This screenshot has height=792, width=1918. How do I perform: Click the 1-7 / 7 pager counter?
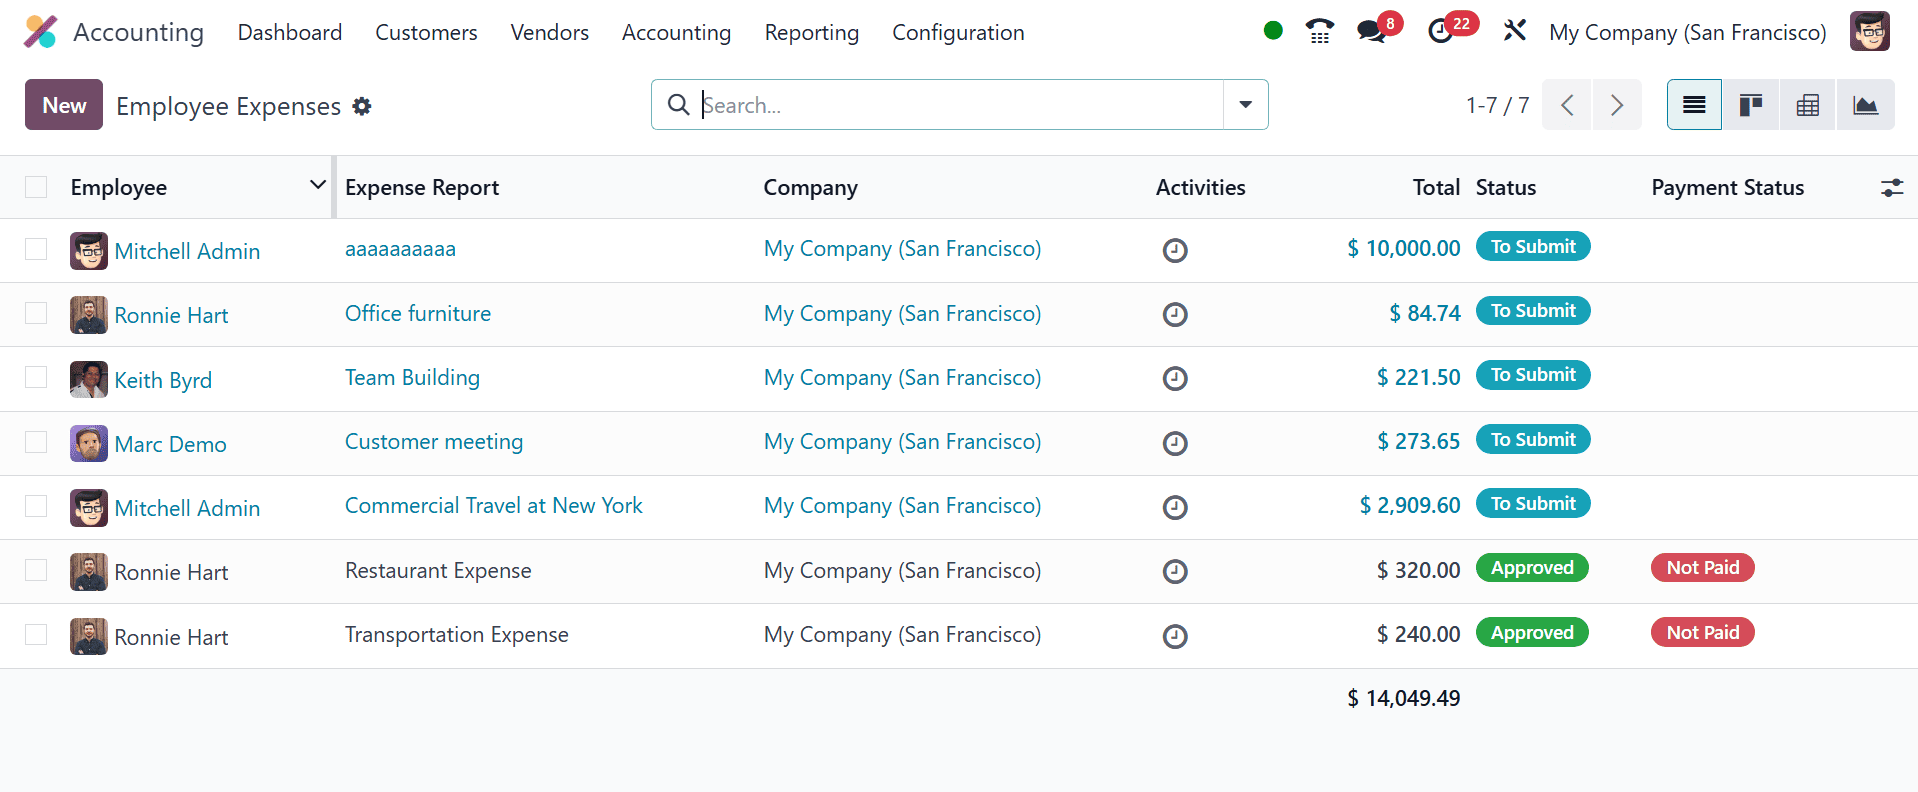point(1497,105)
